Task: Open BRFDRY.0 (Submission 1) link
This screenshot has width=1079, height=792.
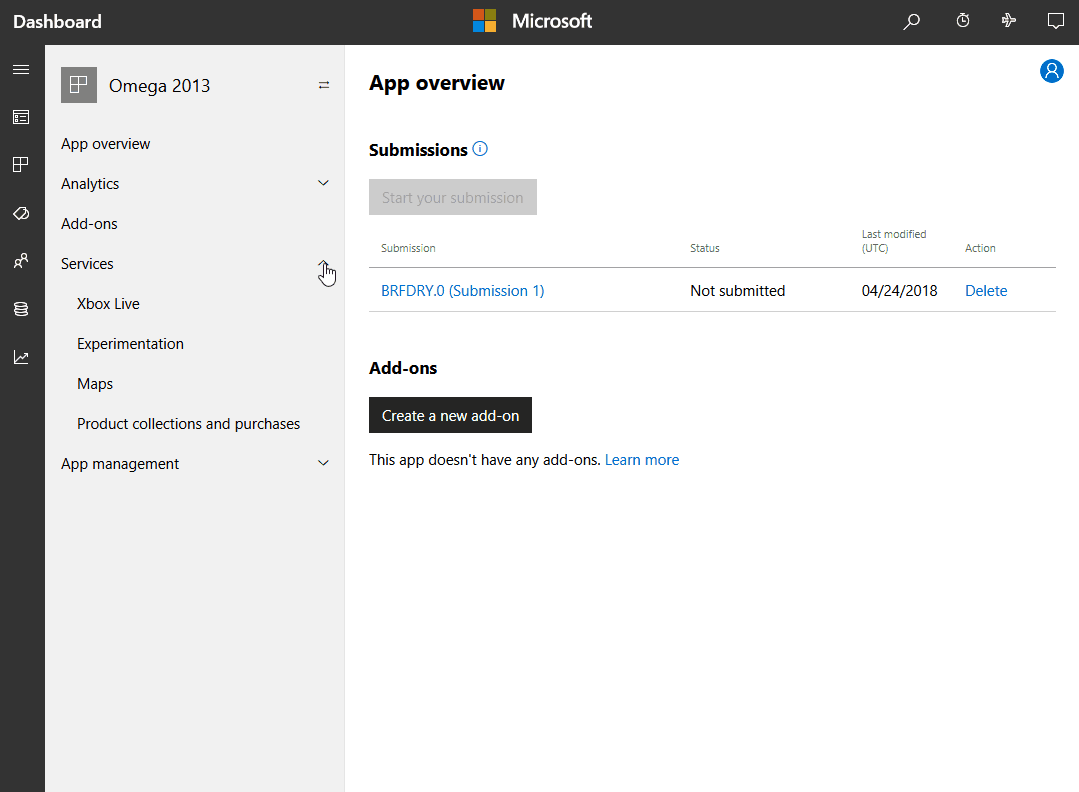Action: (462, 290)
